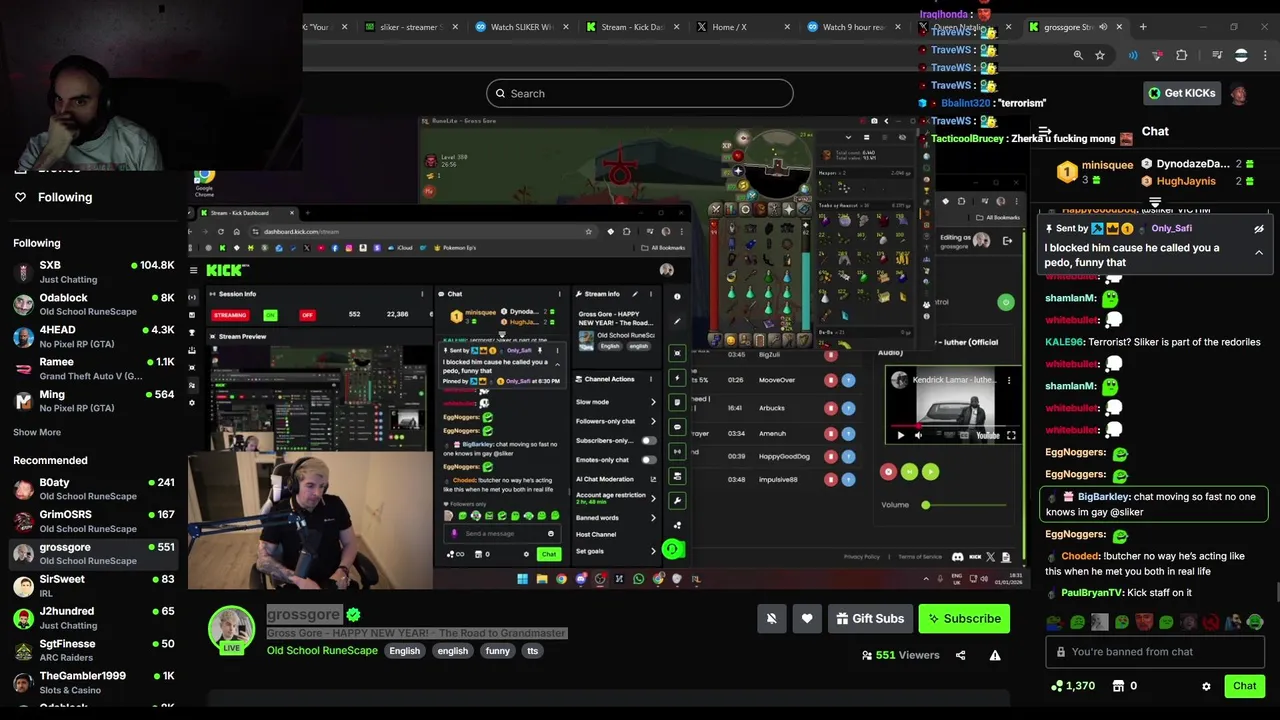Play Kendrick Lamar video in streamed player

(x=900, y=436)
